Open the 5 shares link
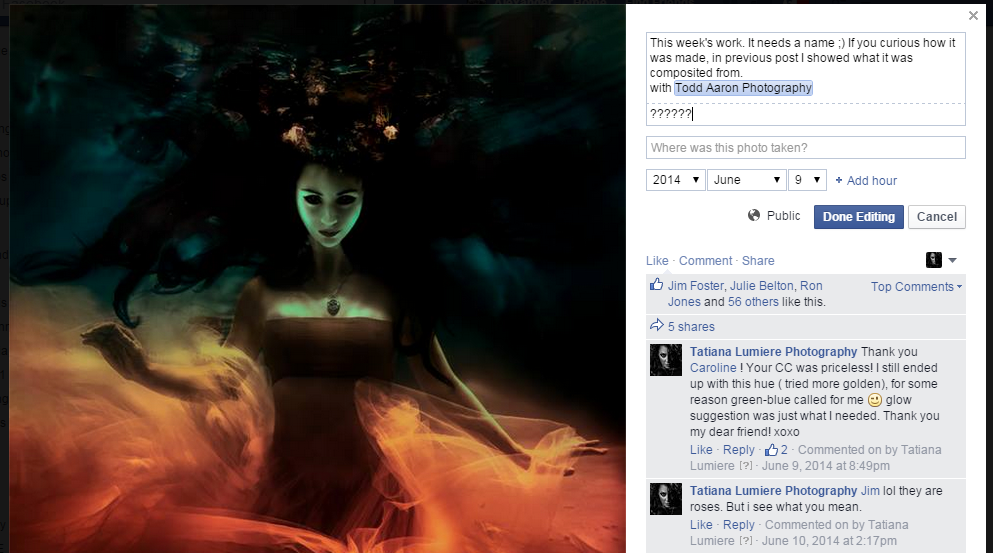This screenshot has height=553, width=993. click(x=691, y=327)
